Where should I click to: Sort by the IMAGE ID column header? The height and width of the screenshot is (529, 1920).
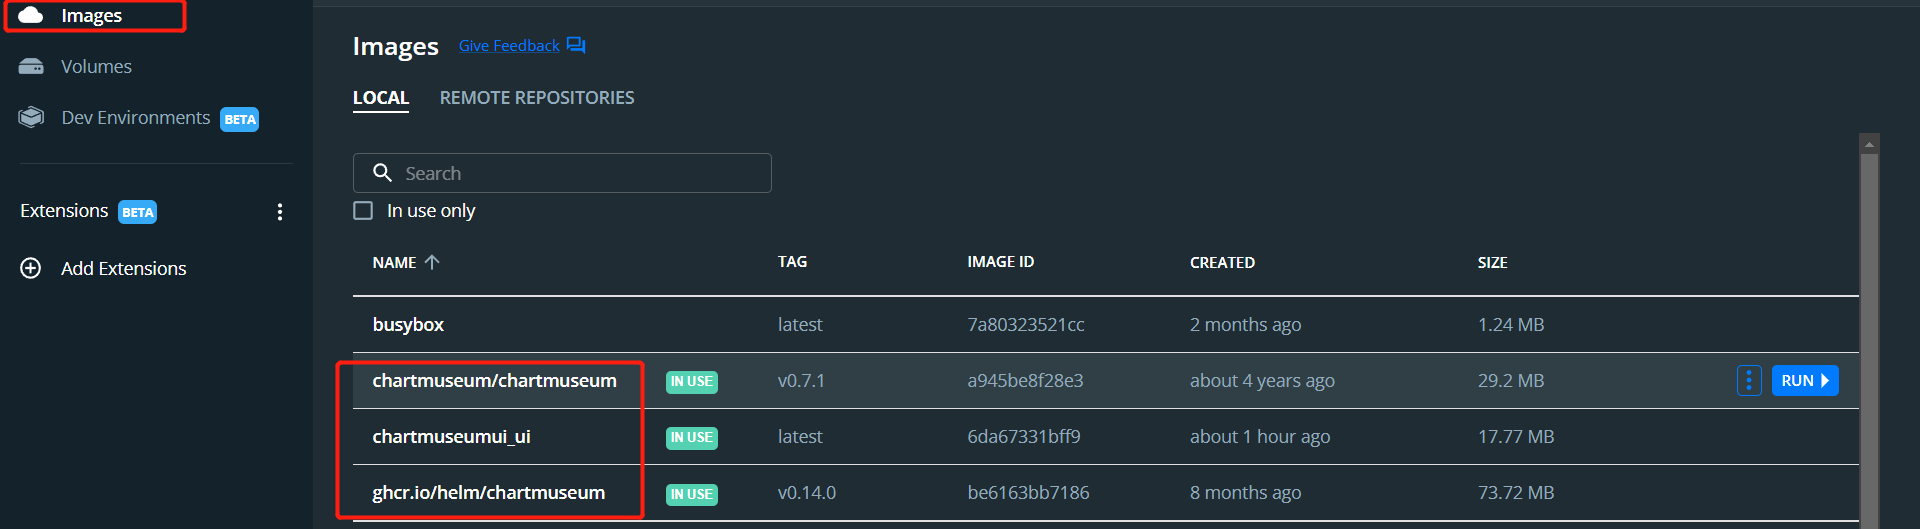(1000, 262)
